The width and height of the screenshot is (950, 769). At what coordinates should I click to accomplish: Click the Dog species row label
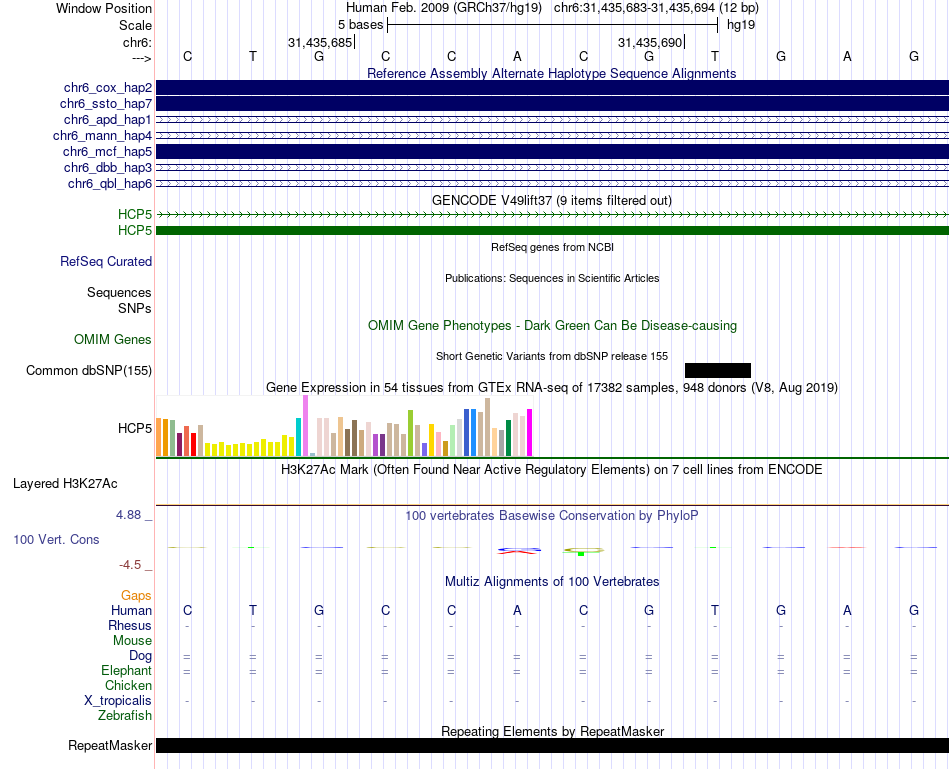[140, 656]
